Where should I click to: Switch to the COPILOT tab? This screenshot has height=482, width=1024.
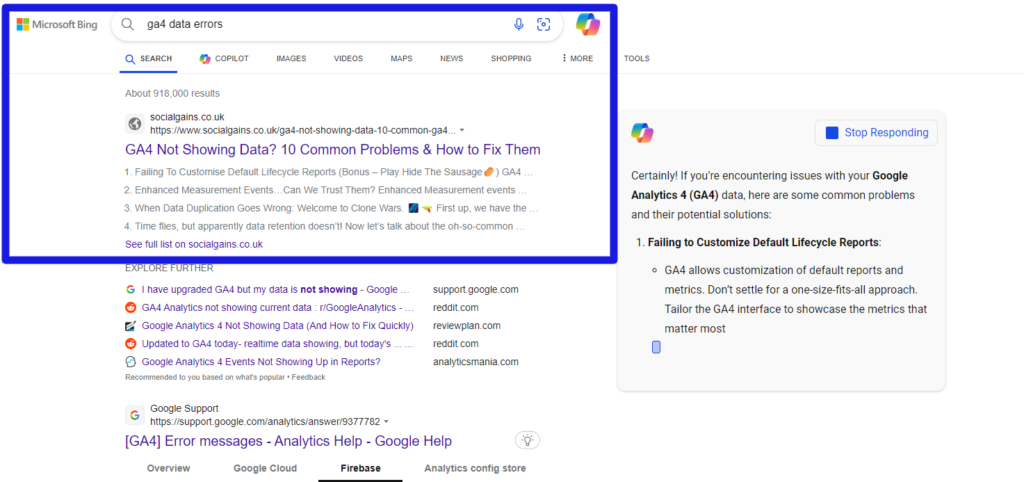224,58
